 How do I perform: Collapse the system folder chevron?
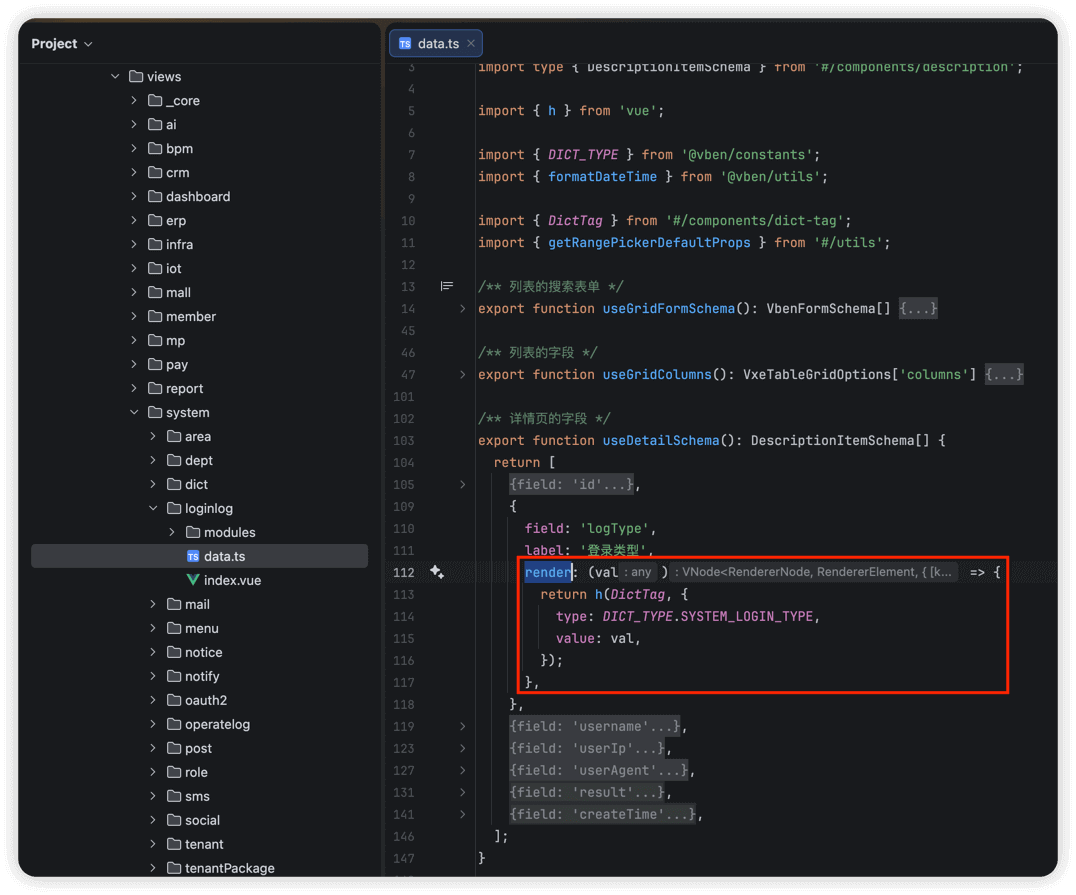click(134, 412)
